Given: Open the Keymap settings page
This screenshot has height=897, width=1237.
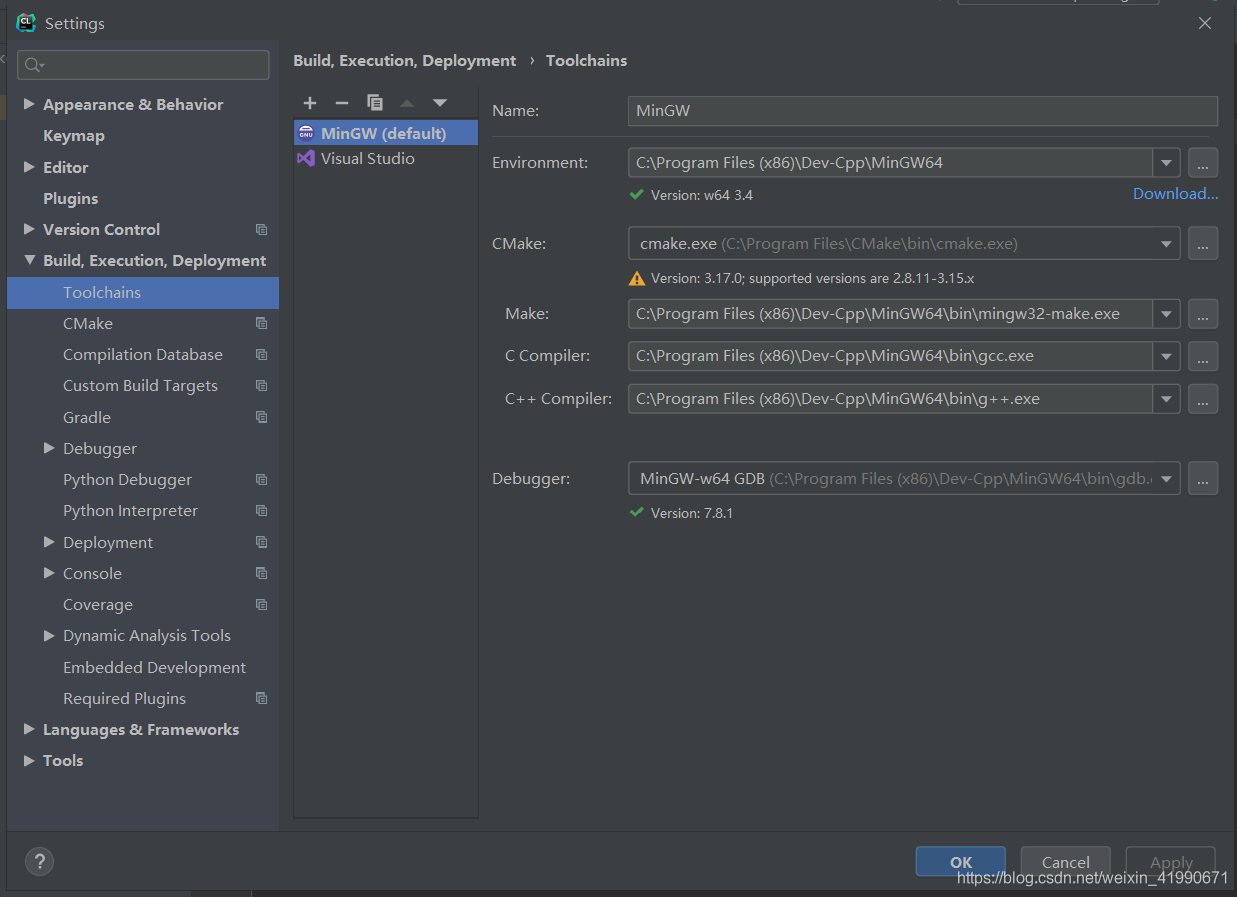Looking at the screenshot, I should pyautogui.click(x=74, y=136).
